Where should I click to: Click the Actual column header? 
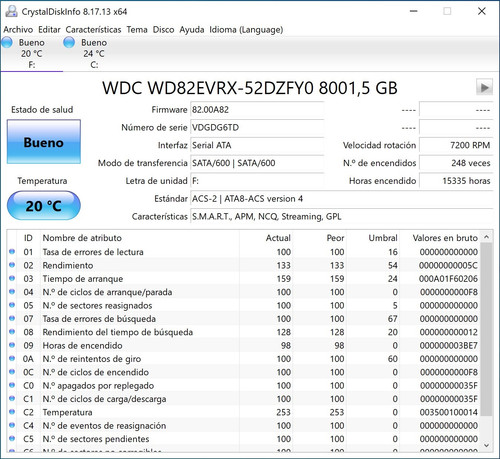click(x=266, y=238)
